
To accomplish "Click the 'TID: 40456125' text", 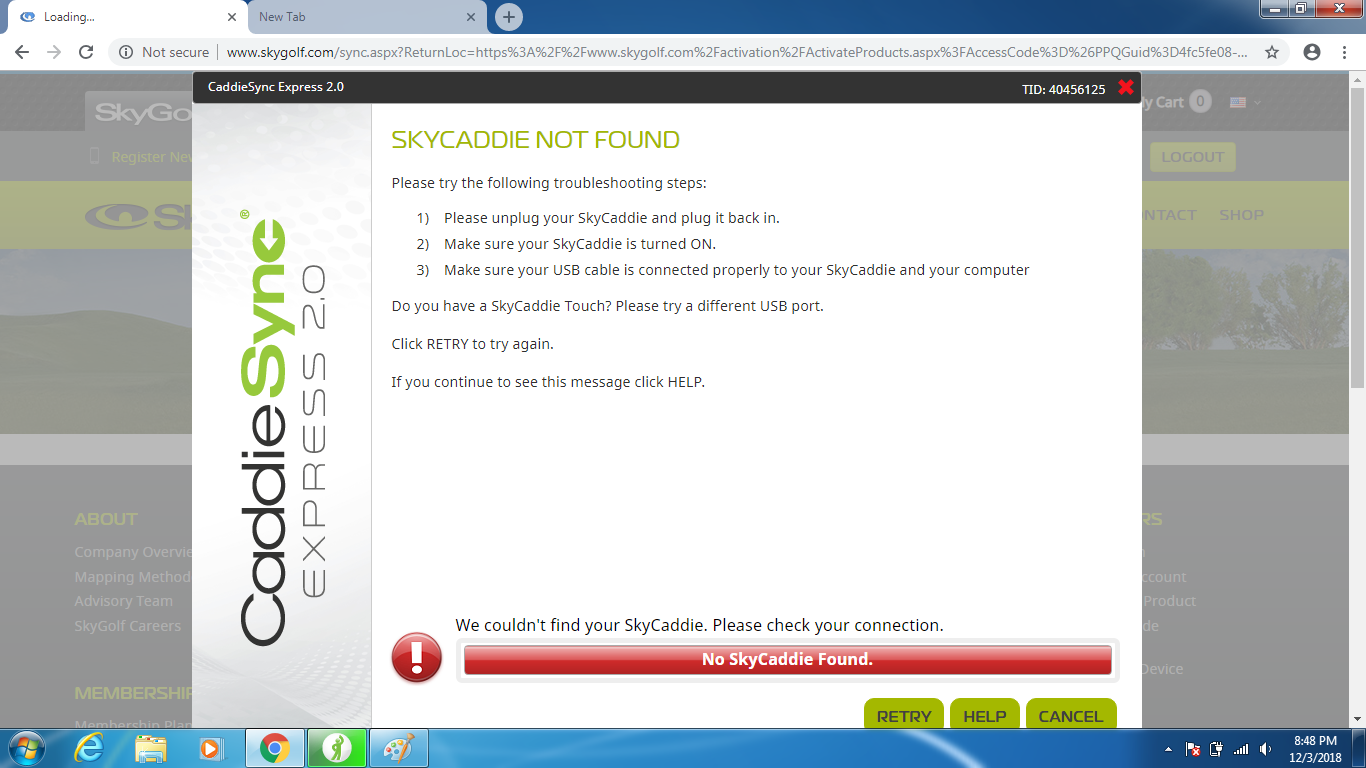I will 1063,89.
